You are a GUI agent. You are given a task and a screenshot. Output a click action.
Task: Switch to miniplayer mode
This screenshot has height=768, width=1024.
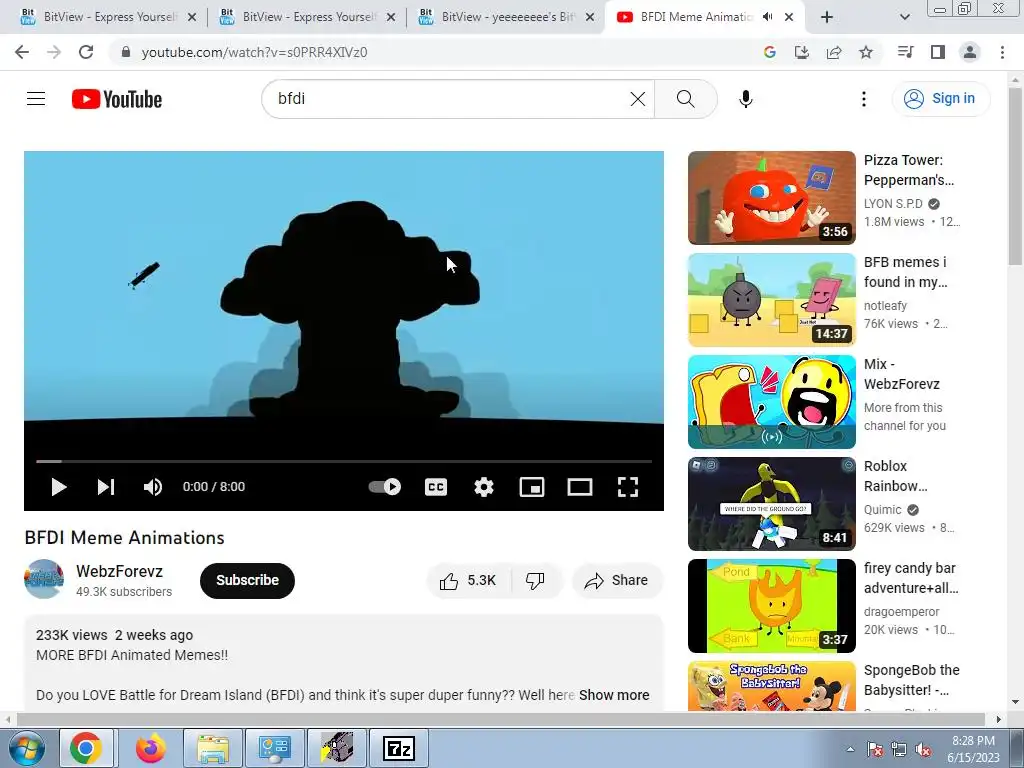pyautogui.click(x=532, y=487)
